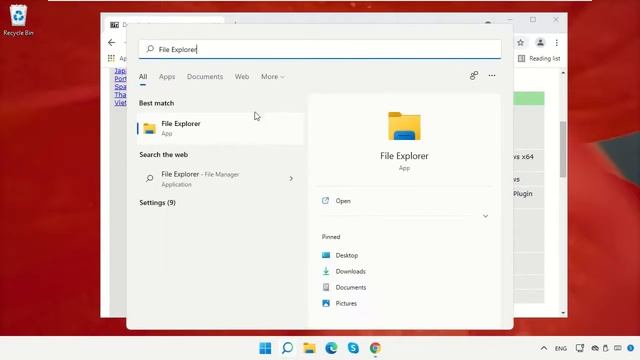The width and height of the screenshot is (640, 360).
Task: Switch to the Documents search tab
Action: point(205,77)
